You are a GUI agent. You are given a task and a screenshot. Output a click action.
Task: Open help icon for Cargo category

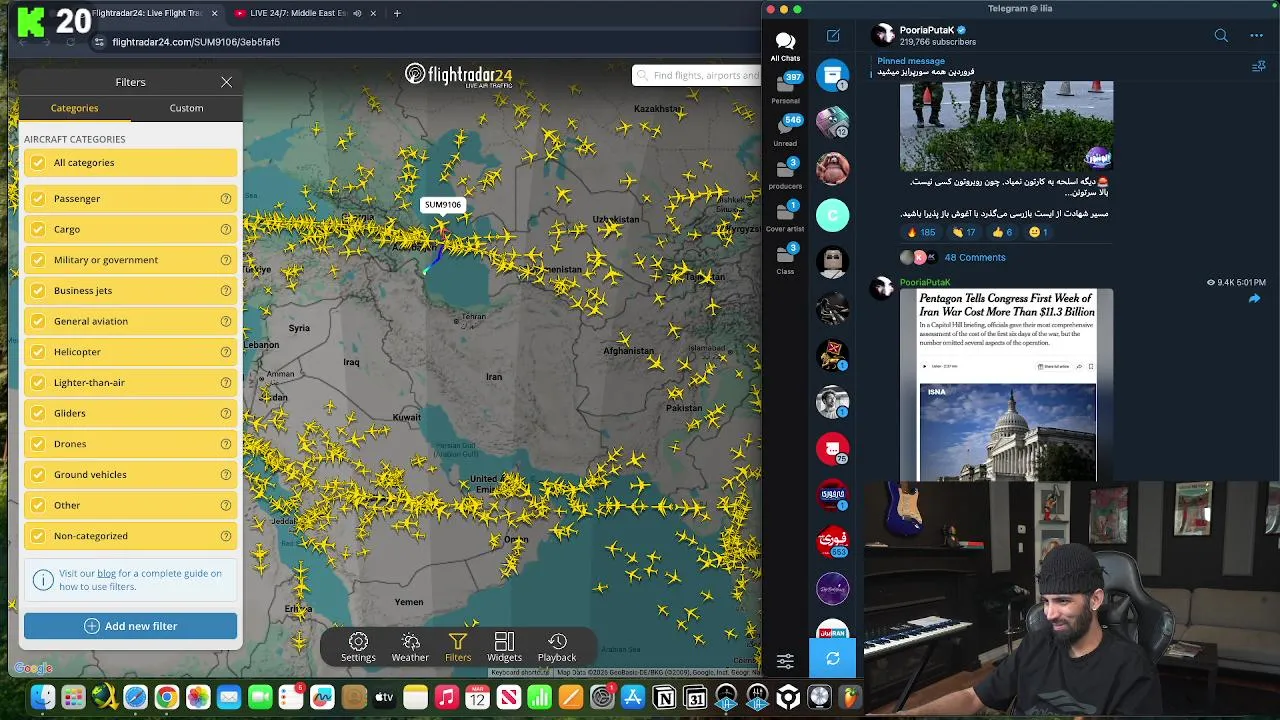(226, 229)
